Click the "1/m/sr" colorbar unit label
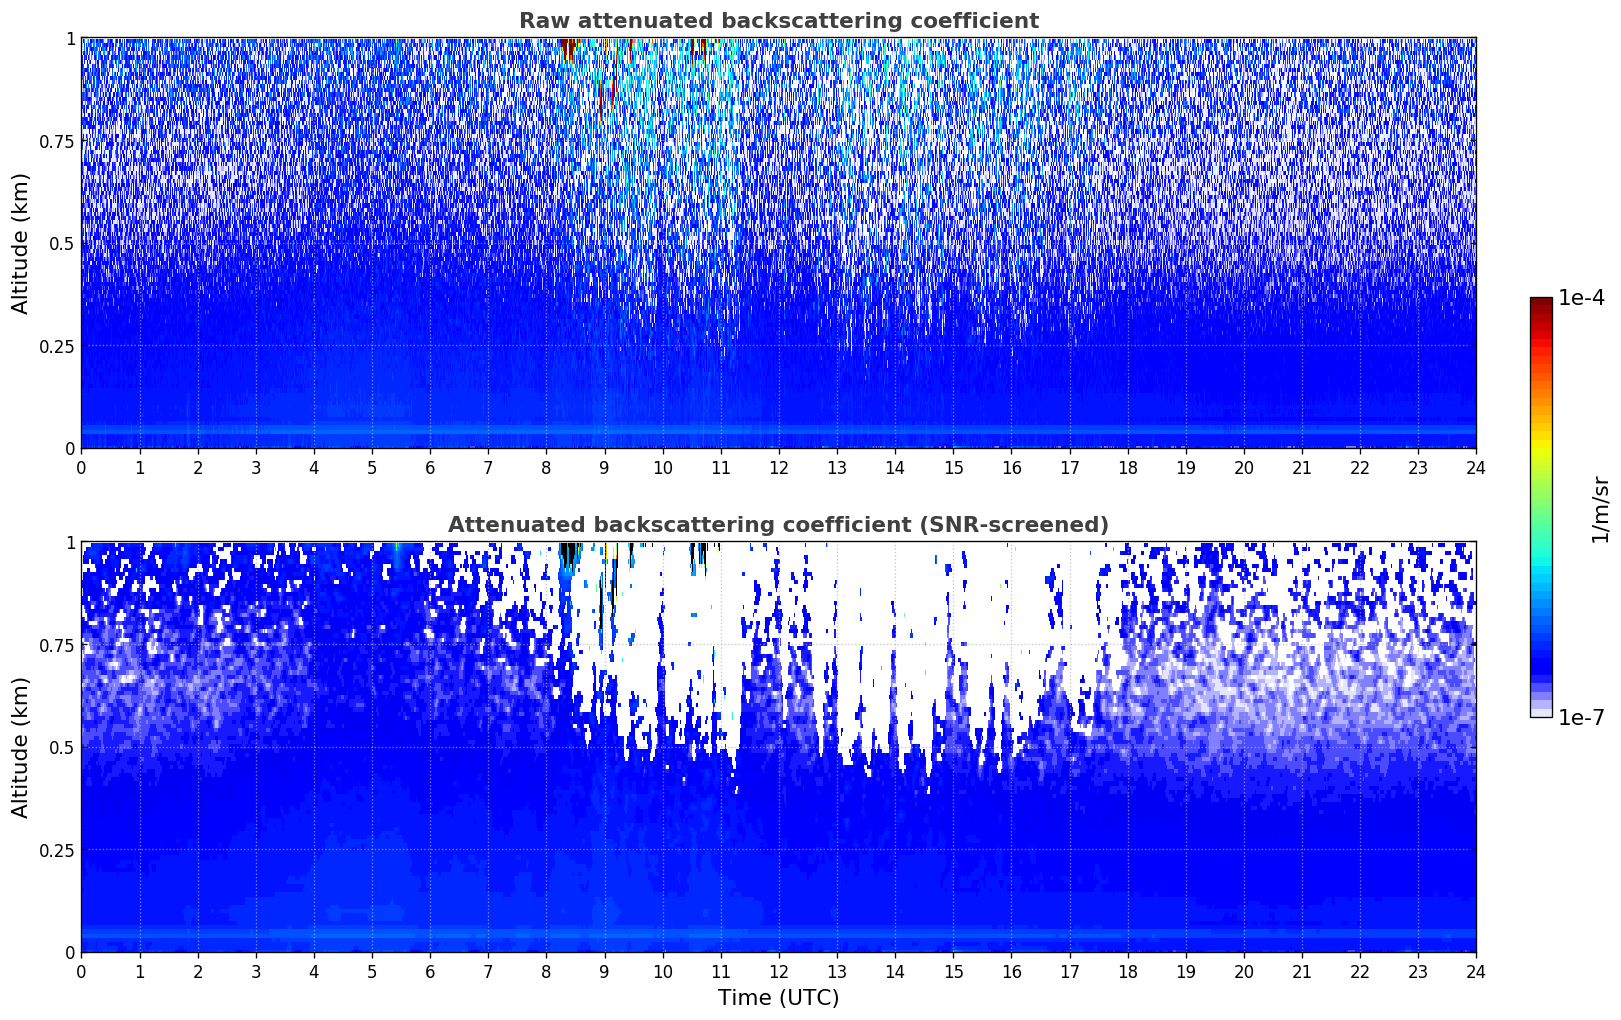The image size is (1621, 1020). 1600,508
